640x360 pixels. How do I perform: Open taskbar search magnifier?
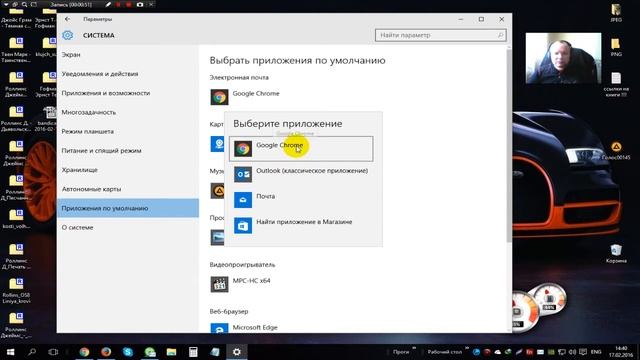[32, 351]
